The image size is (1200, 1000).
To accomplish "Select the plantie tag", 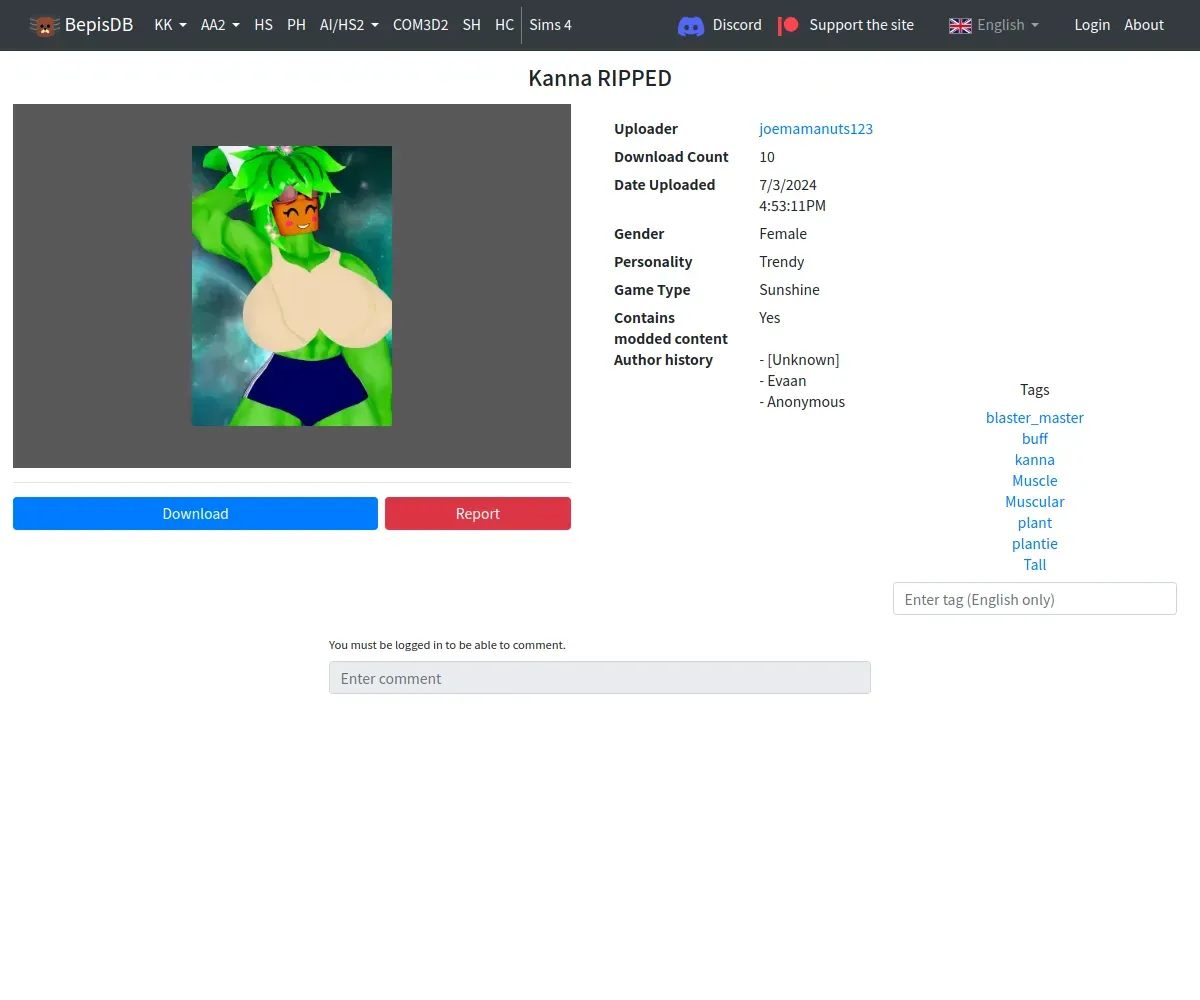I will pyautogui.click(x=1035, y=544).
